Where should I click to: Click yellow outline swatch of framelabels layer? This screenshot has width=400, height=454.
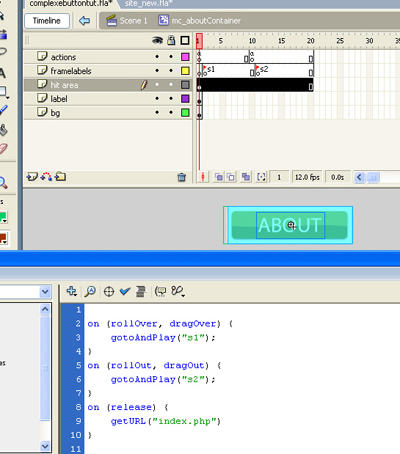[x=185, y=71]
